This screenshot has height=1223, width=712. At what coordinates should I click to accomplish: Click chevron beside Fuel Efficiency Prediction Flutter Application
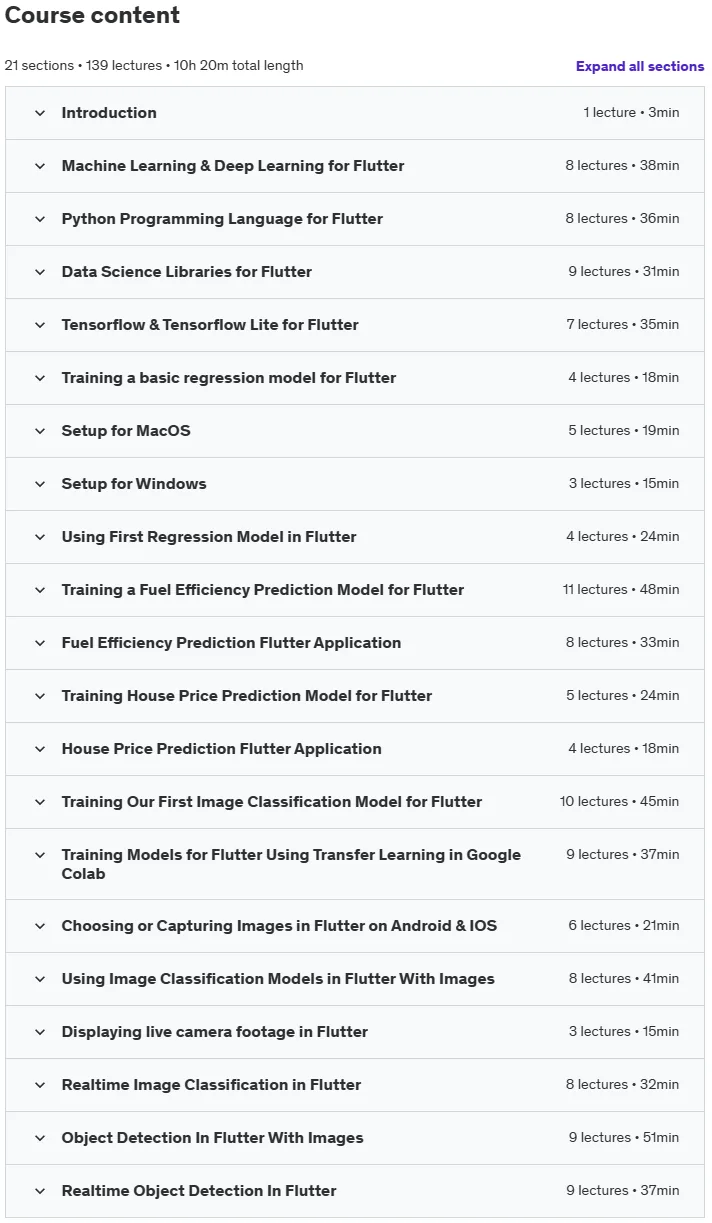point(40,643)
